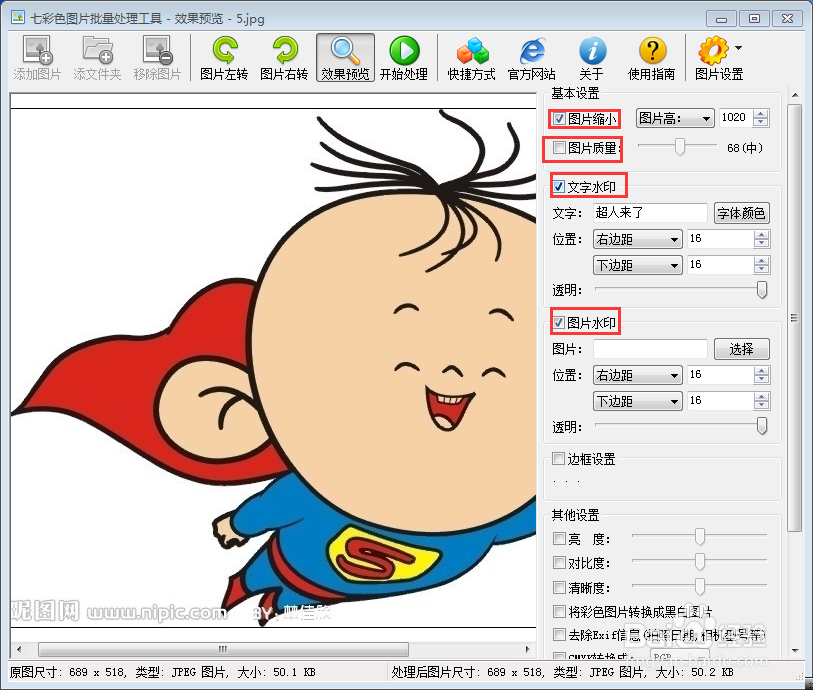
Task: Click the image watermark transparency slider handle
Action: (x=762, y=426)
